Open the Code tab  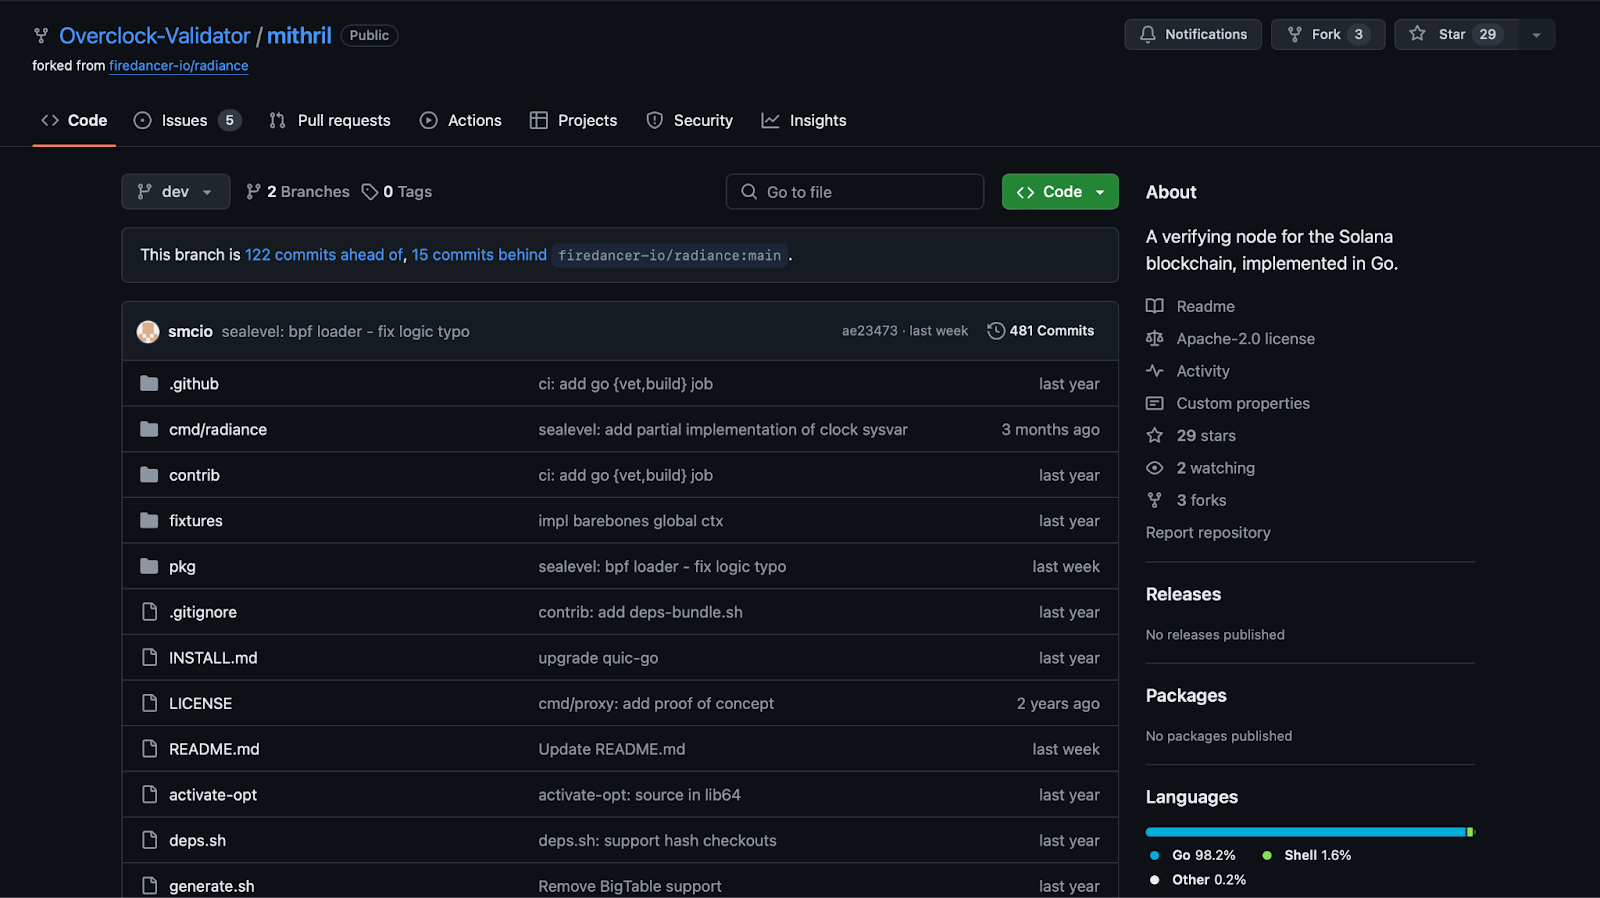pos(74,120)
